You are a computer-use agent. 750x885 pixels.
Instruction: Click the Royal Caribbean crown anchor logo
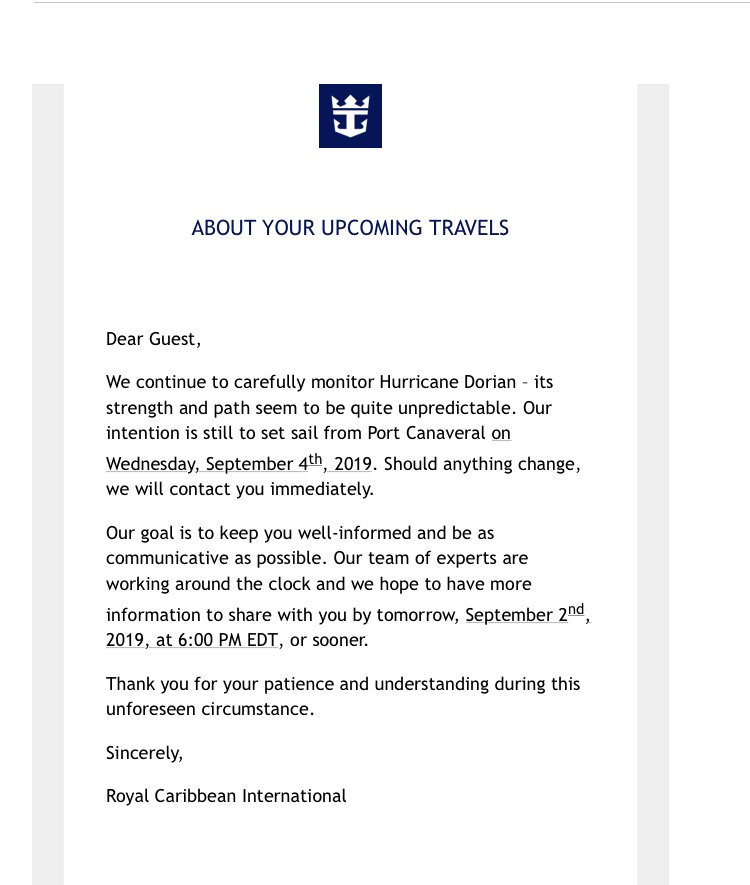coord(350,116)
